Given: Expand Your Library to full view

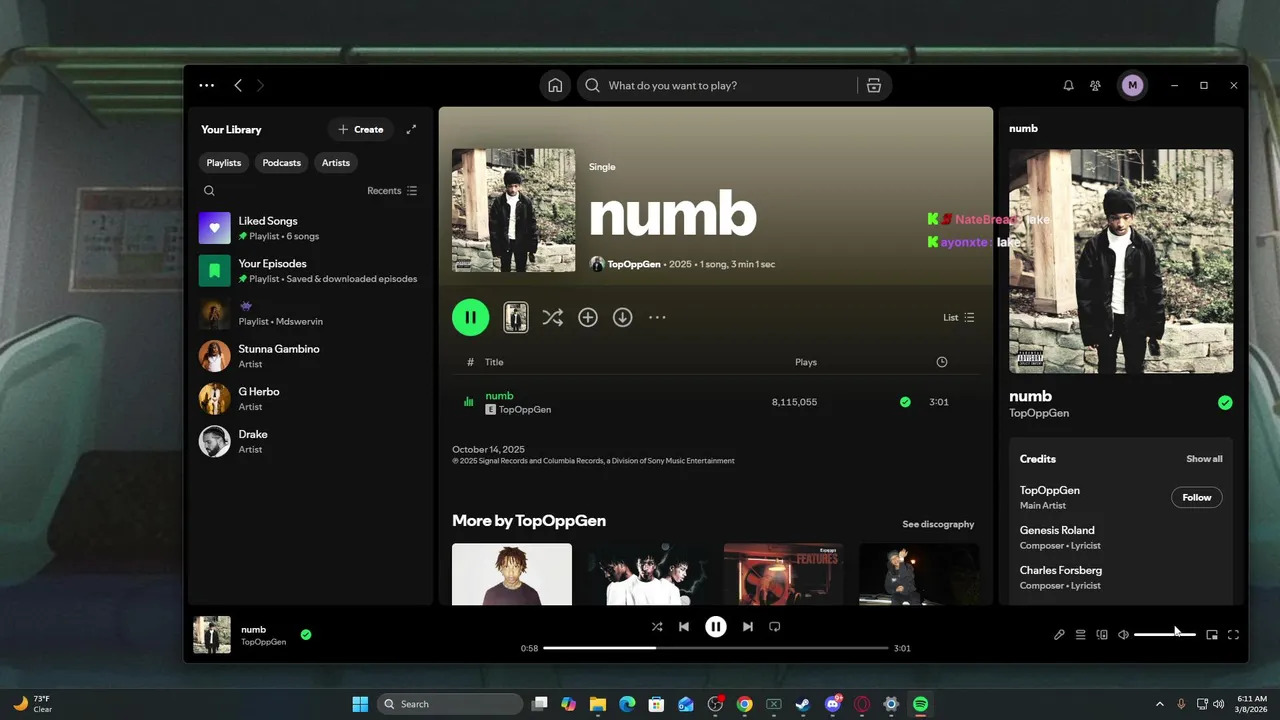Looking at the screenshot, I should [x=411, y=129].
